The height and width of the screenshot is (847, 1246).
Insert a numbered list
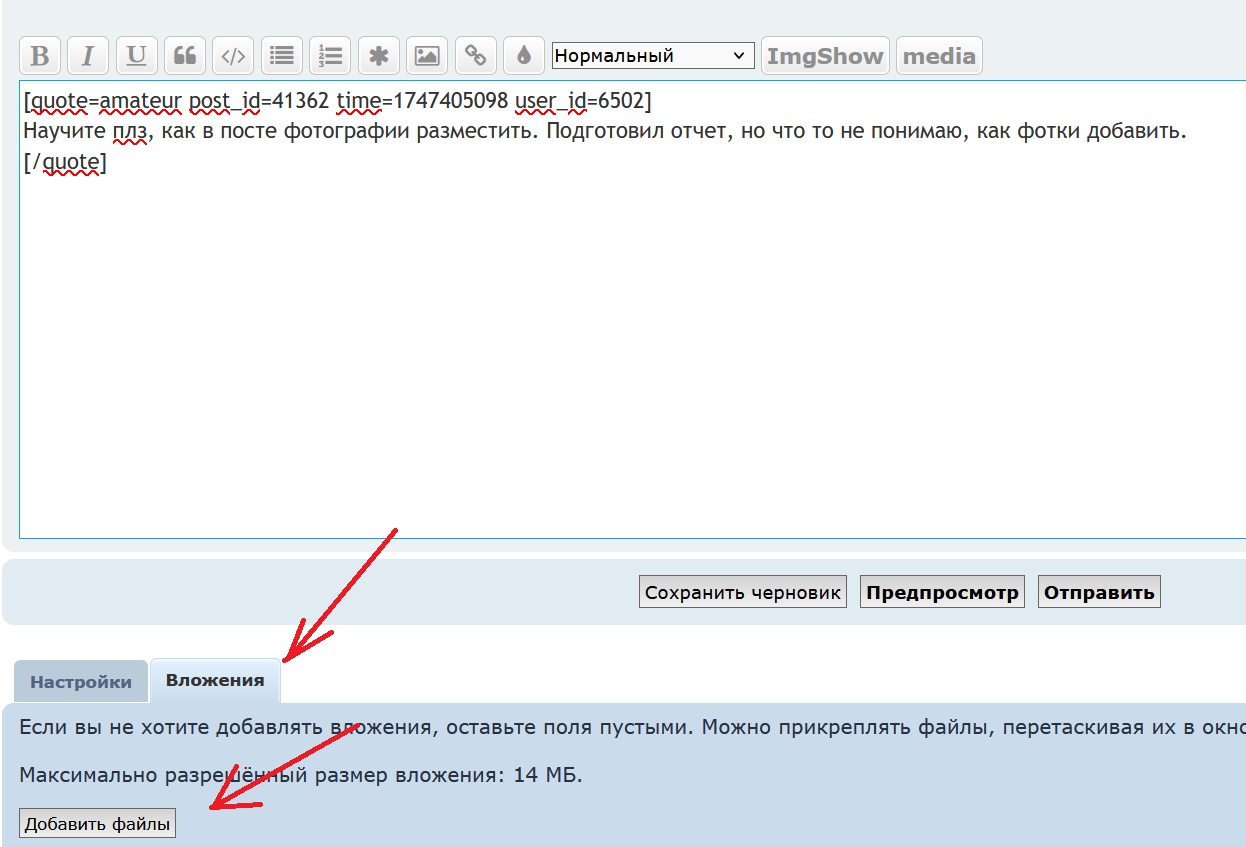click(x=330, y=56)
